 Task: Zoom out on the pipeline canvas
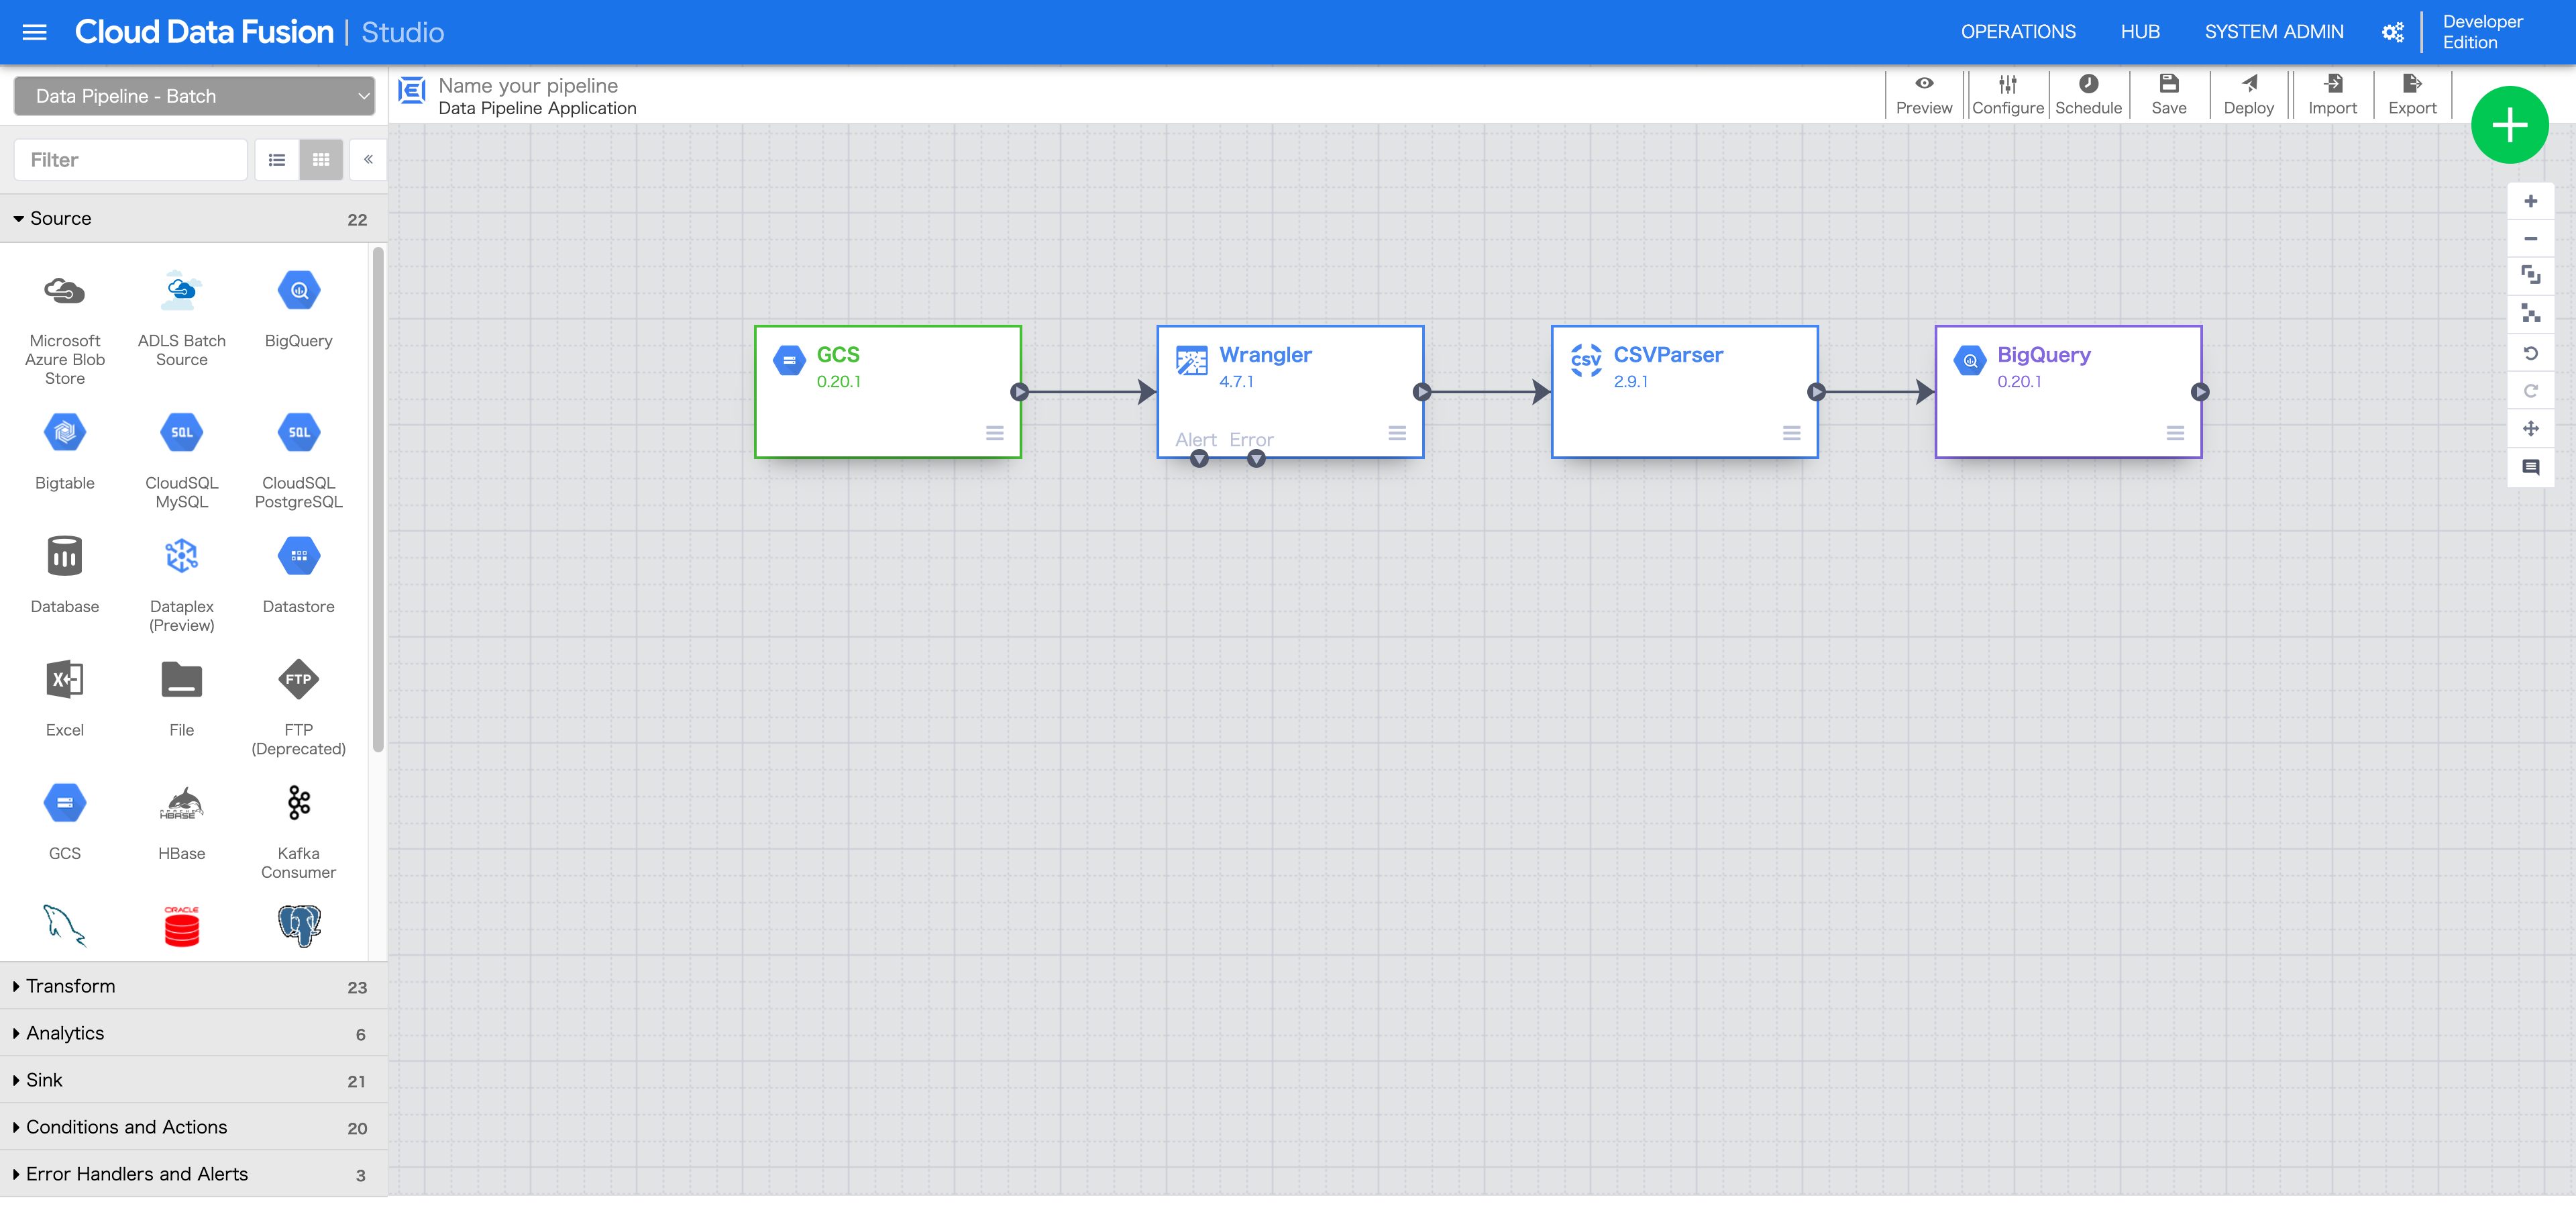[x=2531, y=239]
